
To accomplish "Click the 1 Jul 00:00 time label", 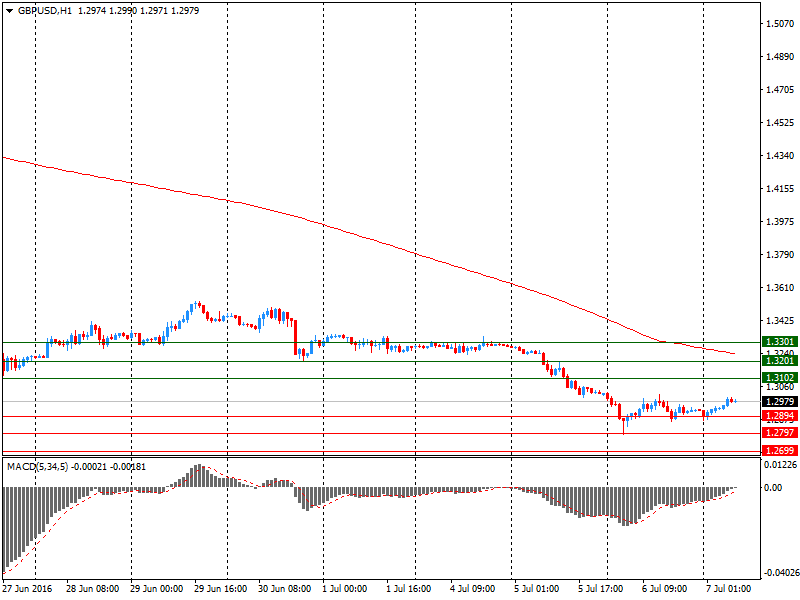I will tap(344, 589).
